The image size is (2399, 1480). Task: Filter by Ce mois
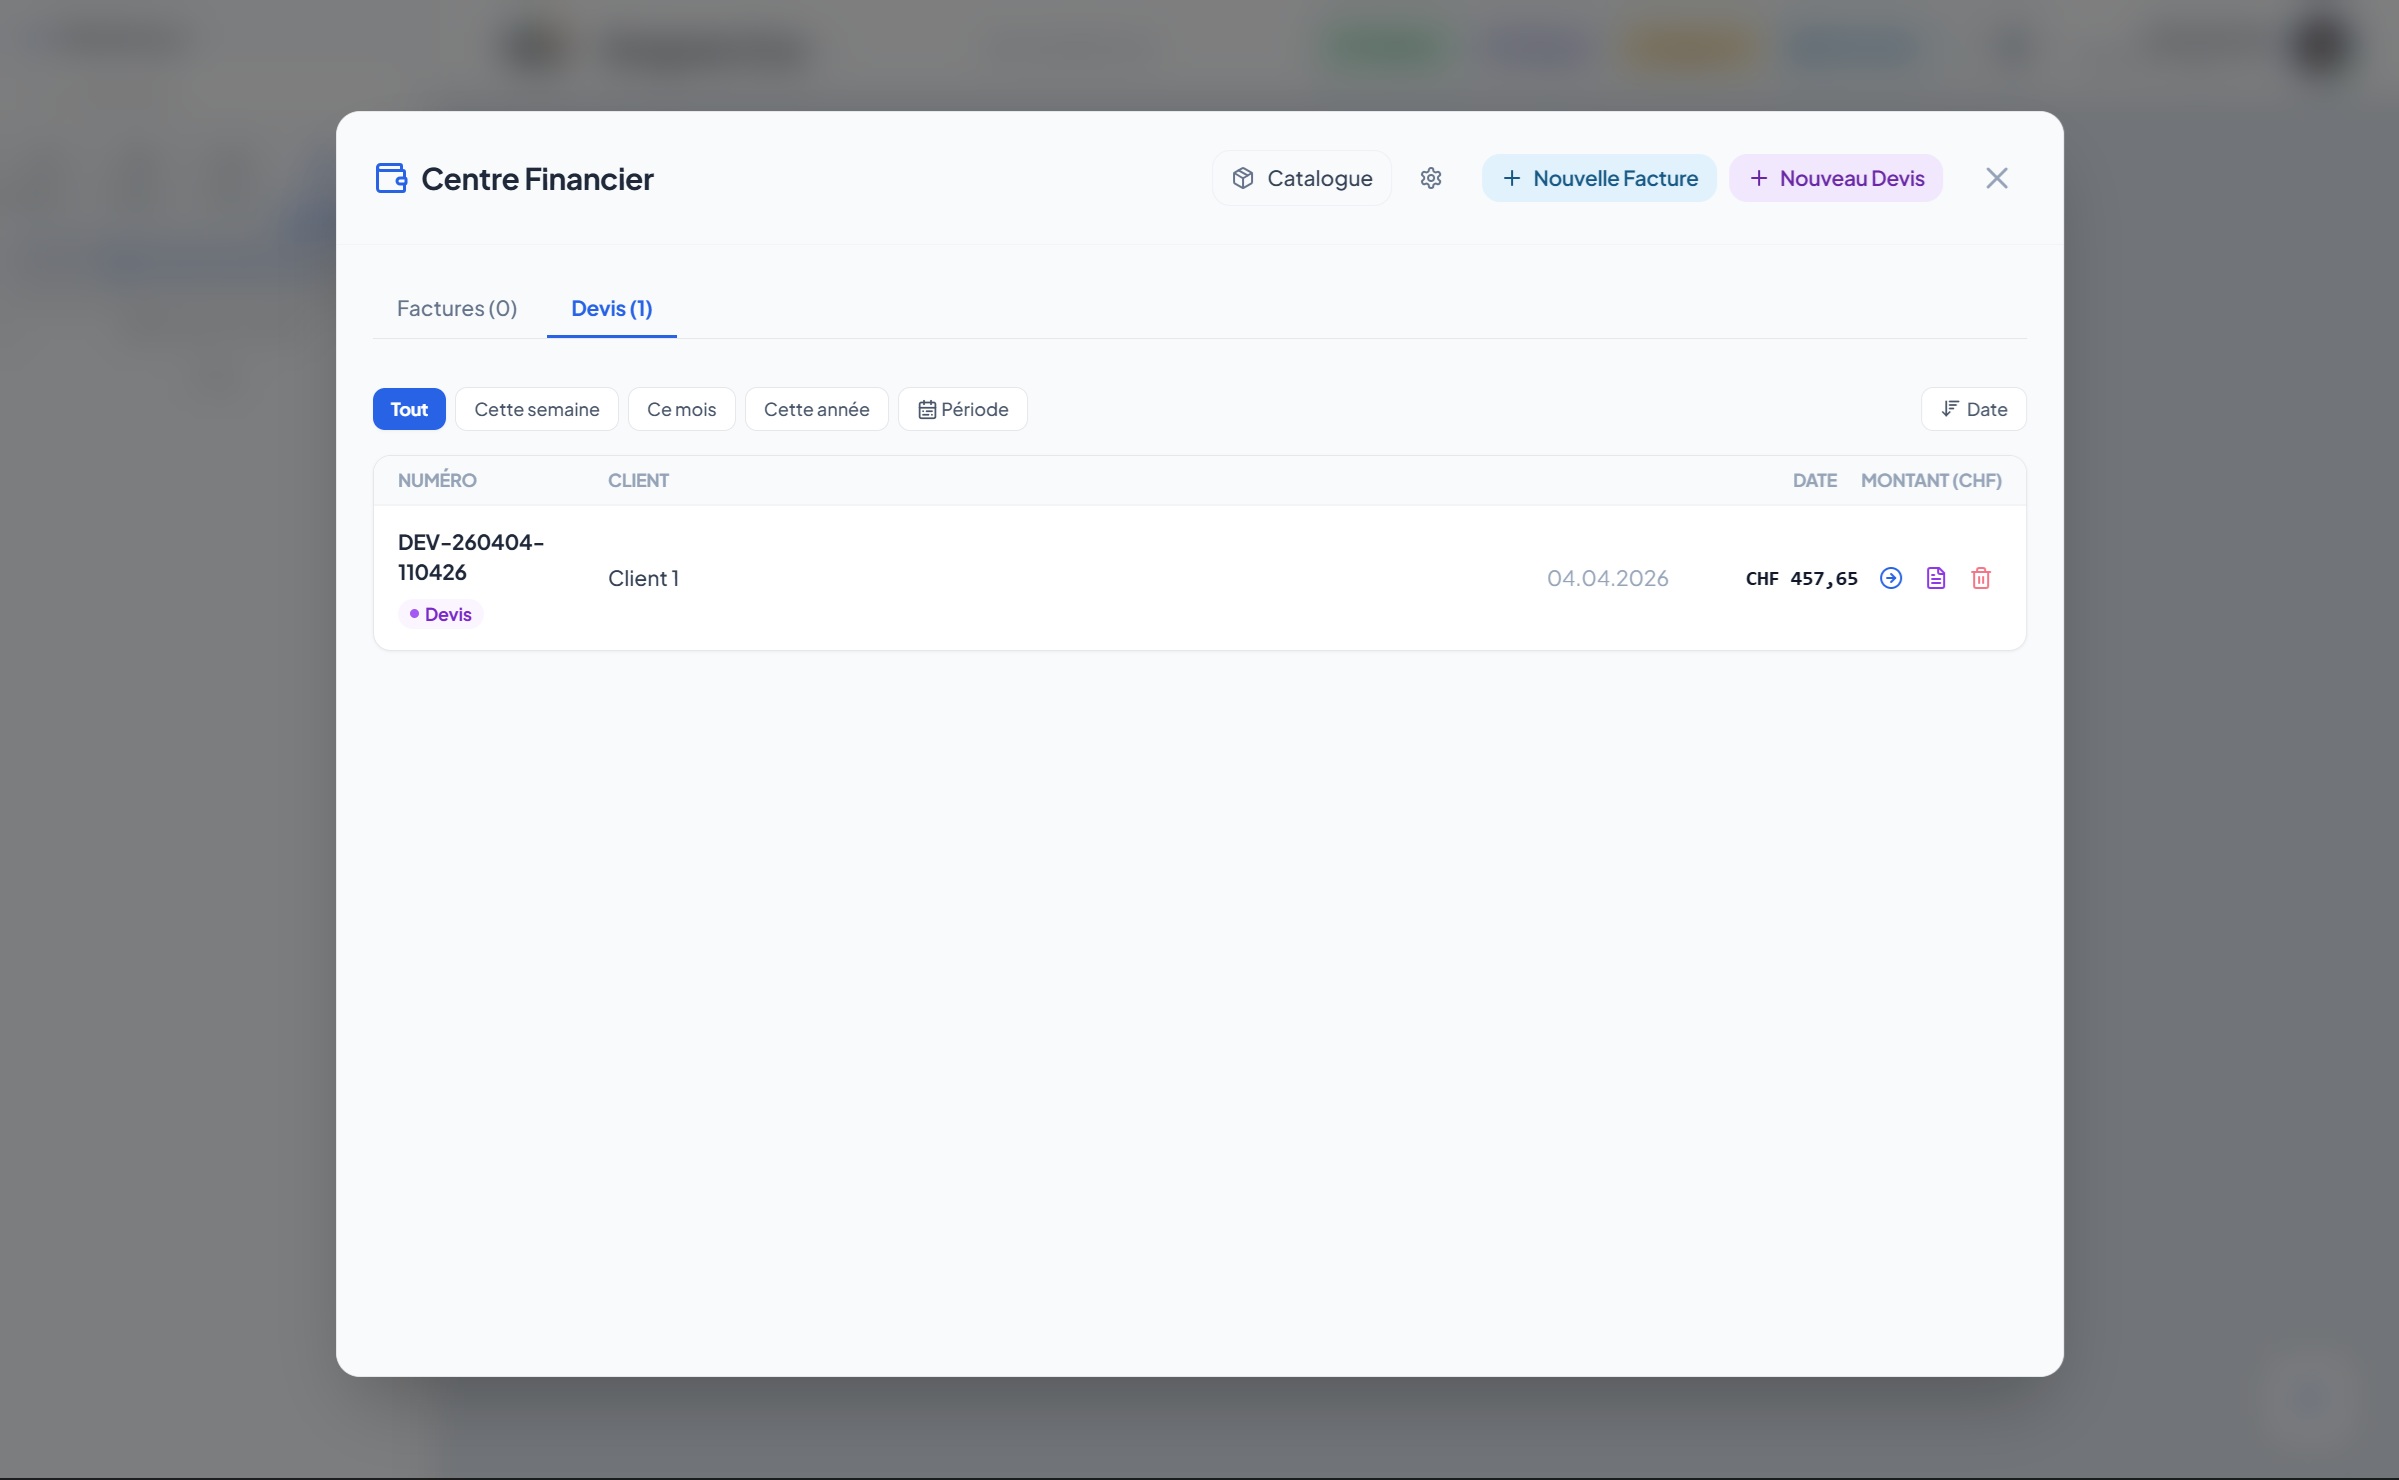pyautogui.click(x=681, y=409)
